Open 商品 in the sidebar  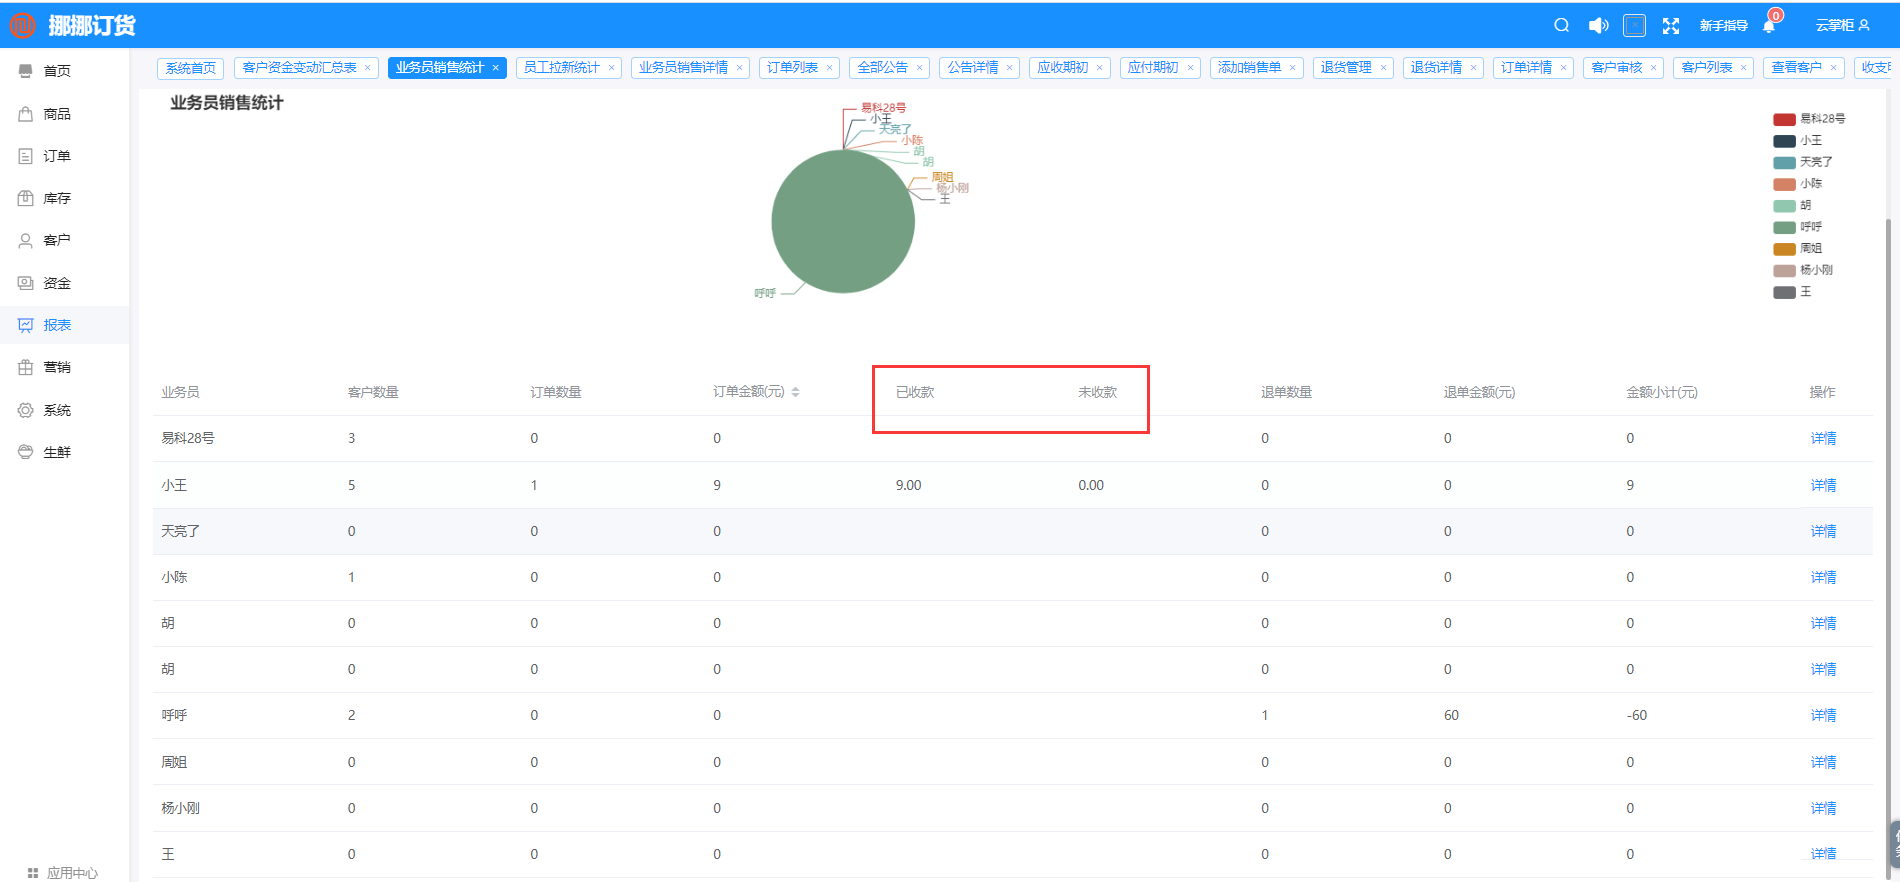pyautogui.click(x=57, y=114)
